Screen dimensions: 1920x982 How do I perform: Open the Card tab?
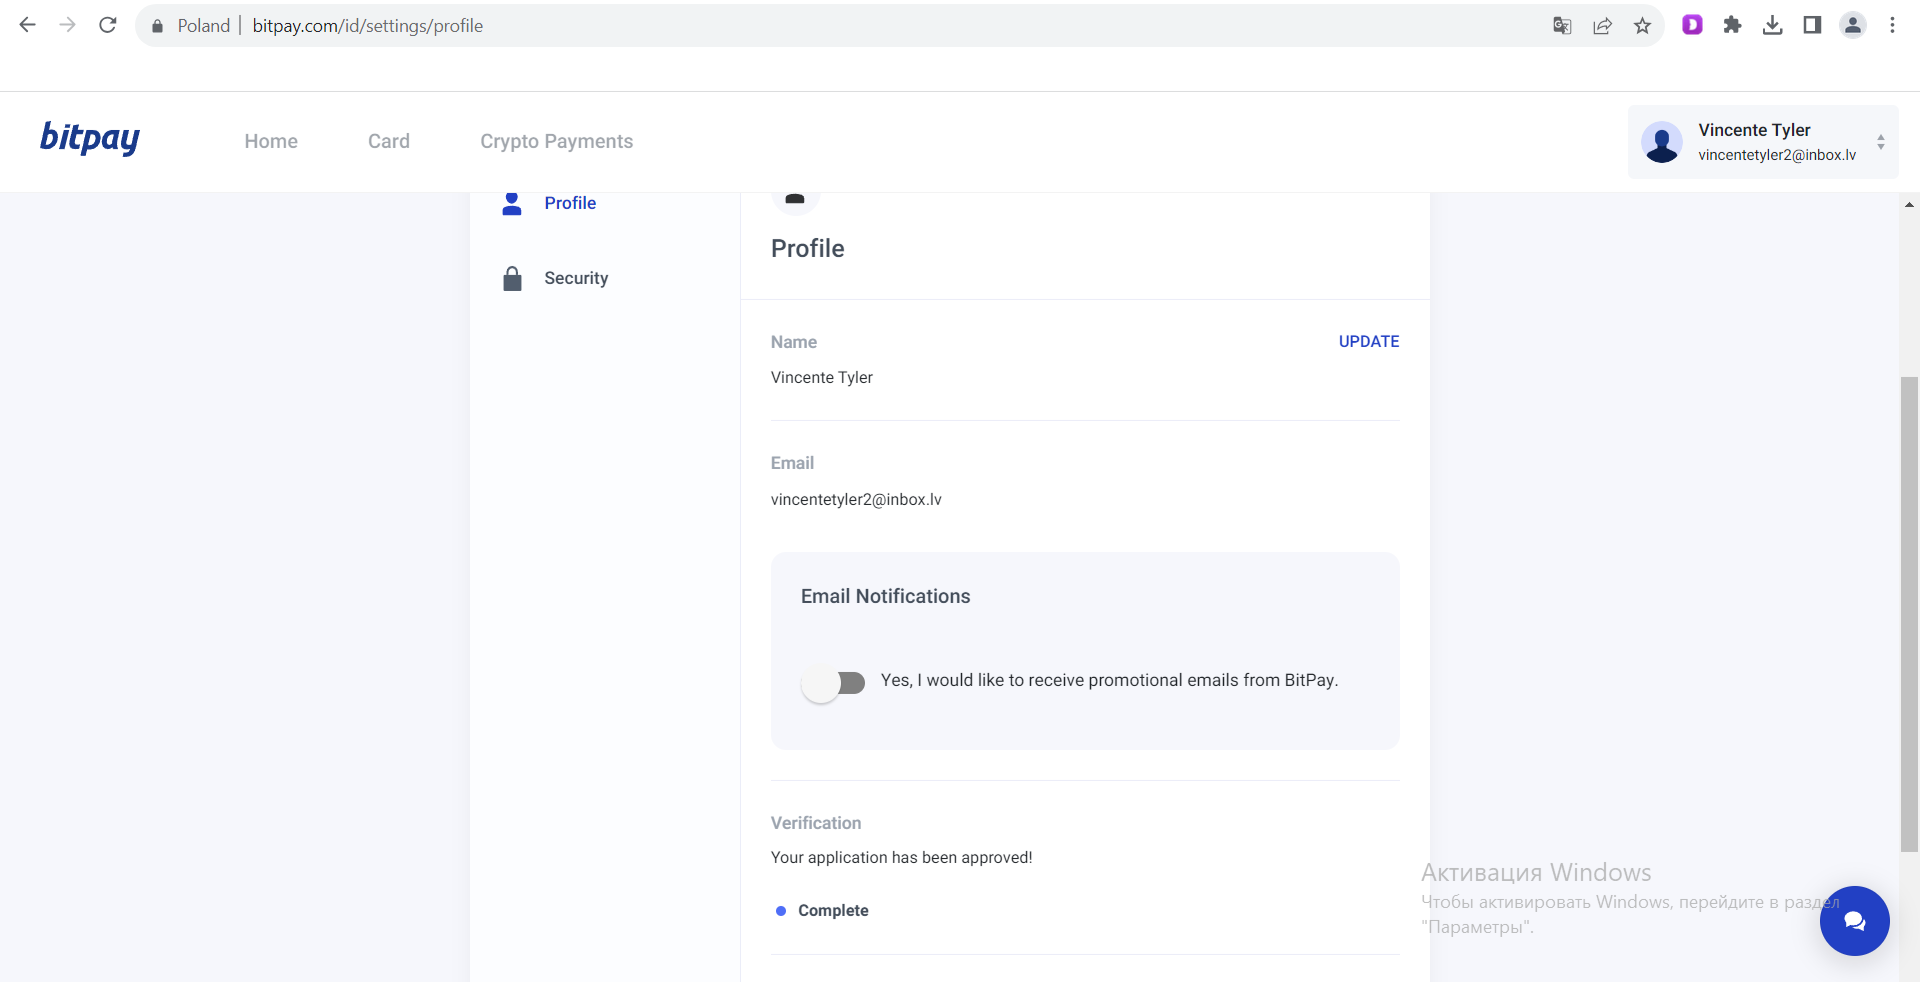pyautogui.click(x=389, y=141)
